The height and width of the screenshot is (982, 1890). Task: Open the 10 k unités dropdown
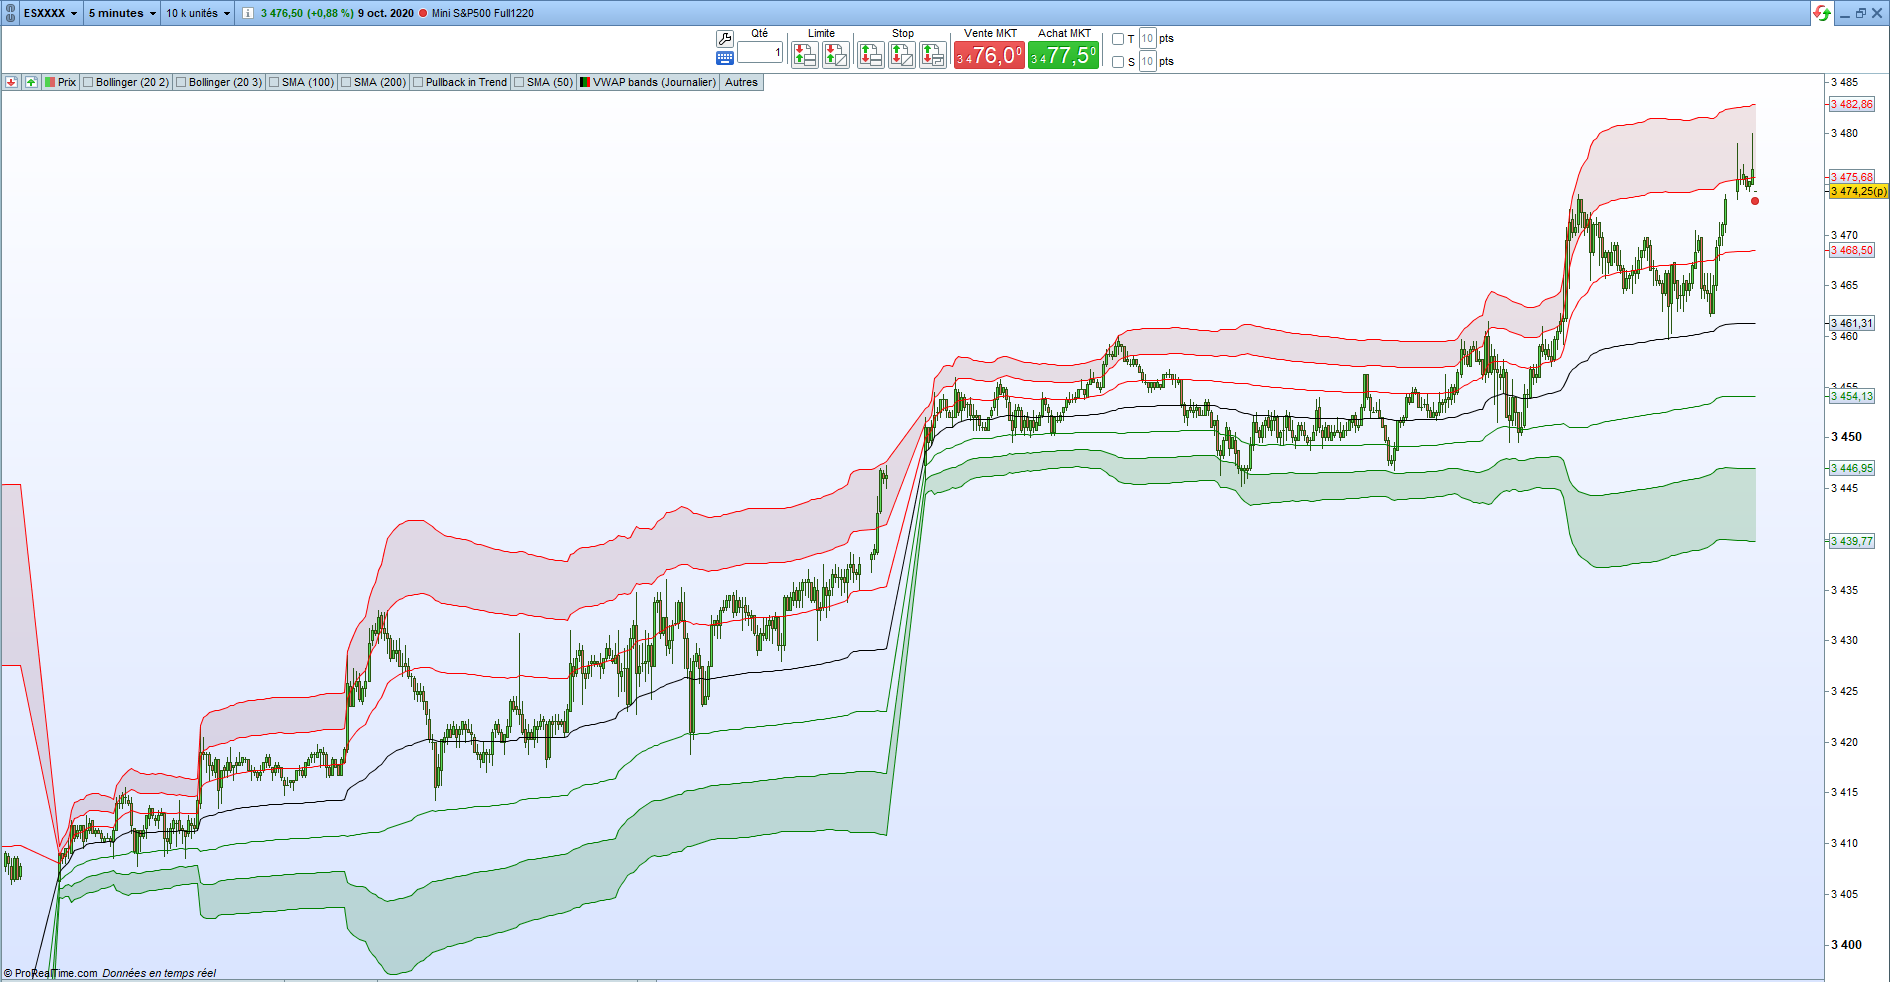(x=198, y=13)
